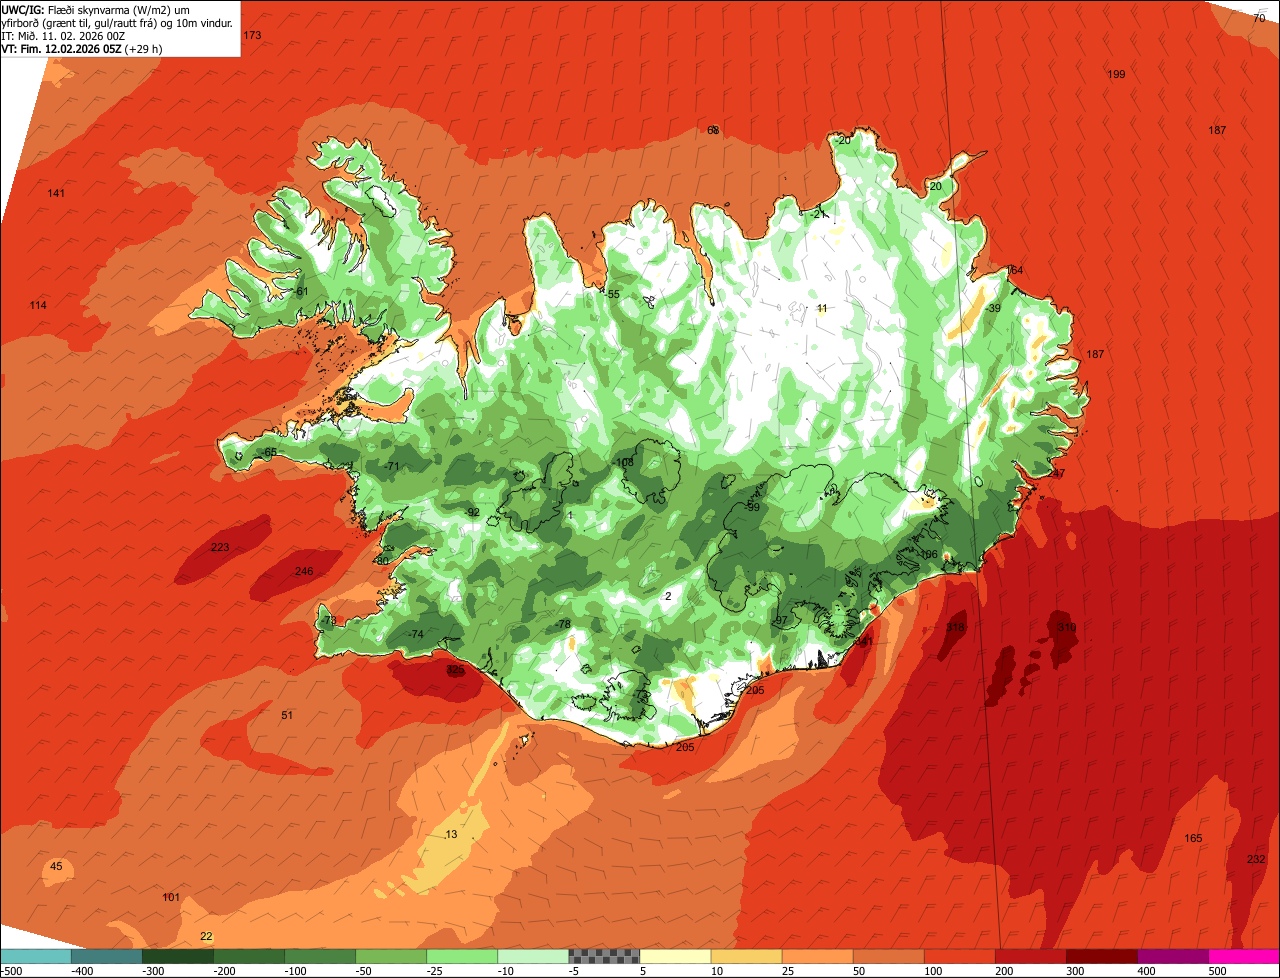This screenshot has width=1280, height=978.
Task: Click the '-21' value on the north coast
Action: 819,214
